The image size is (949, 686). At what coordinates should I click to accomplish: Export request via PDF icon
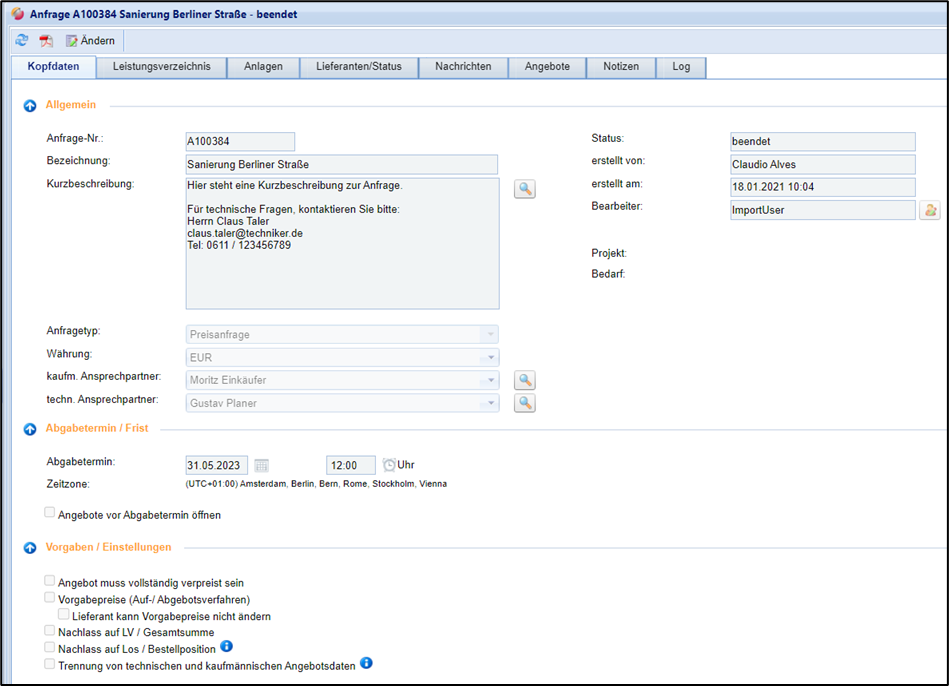46,41
